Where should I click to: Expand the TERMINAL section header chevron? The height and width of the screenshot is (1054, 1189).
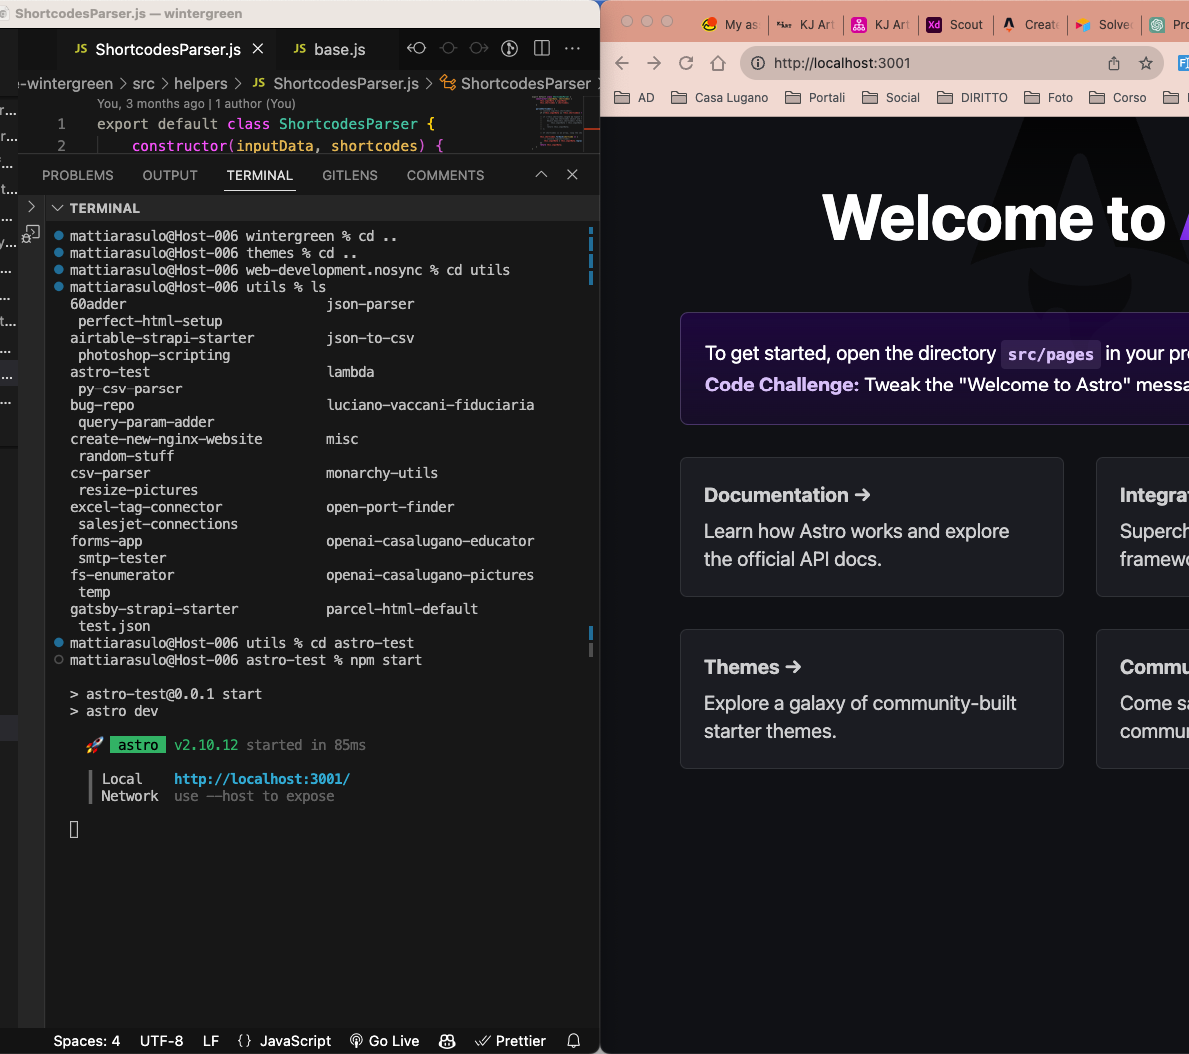[x=57, y=208]
